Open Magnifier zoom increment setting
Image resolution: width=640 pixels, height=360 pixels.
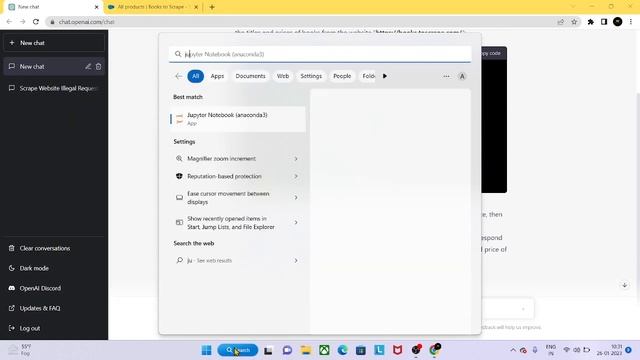238,158
